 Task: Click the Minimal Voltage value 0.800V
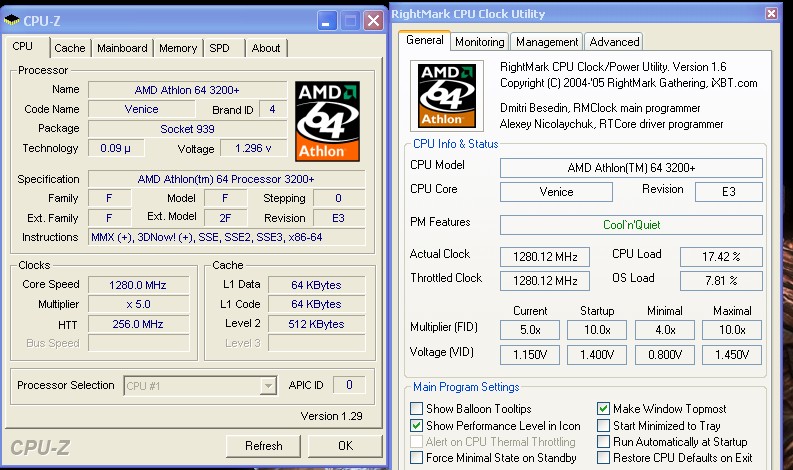[x=665, y=355]
